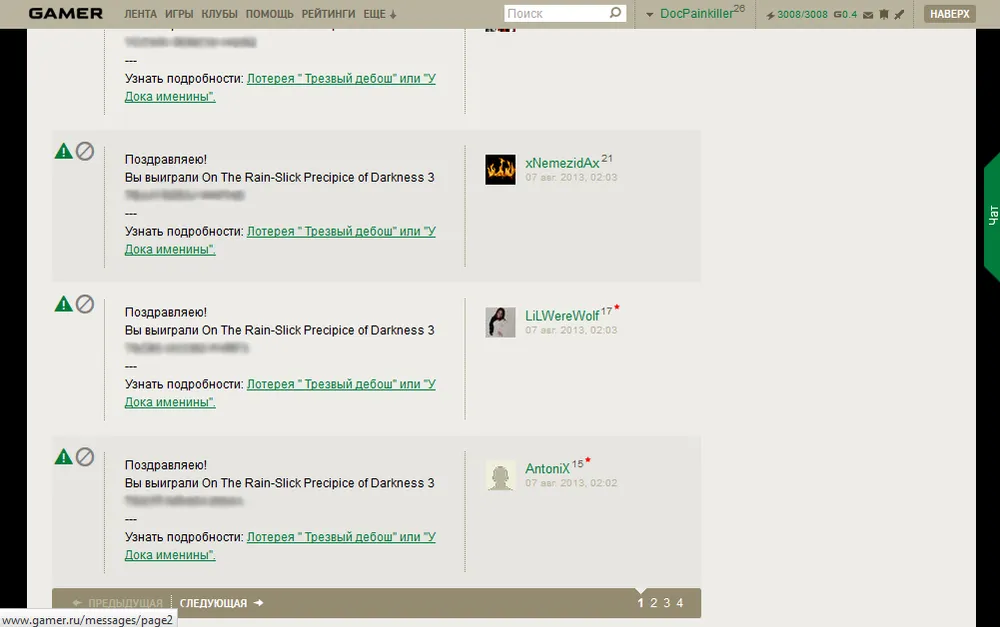Go to the ИГРЫ section
This screenshot has height=627, width=1000.
pyautogui.click(x=179, y=14)
